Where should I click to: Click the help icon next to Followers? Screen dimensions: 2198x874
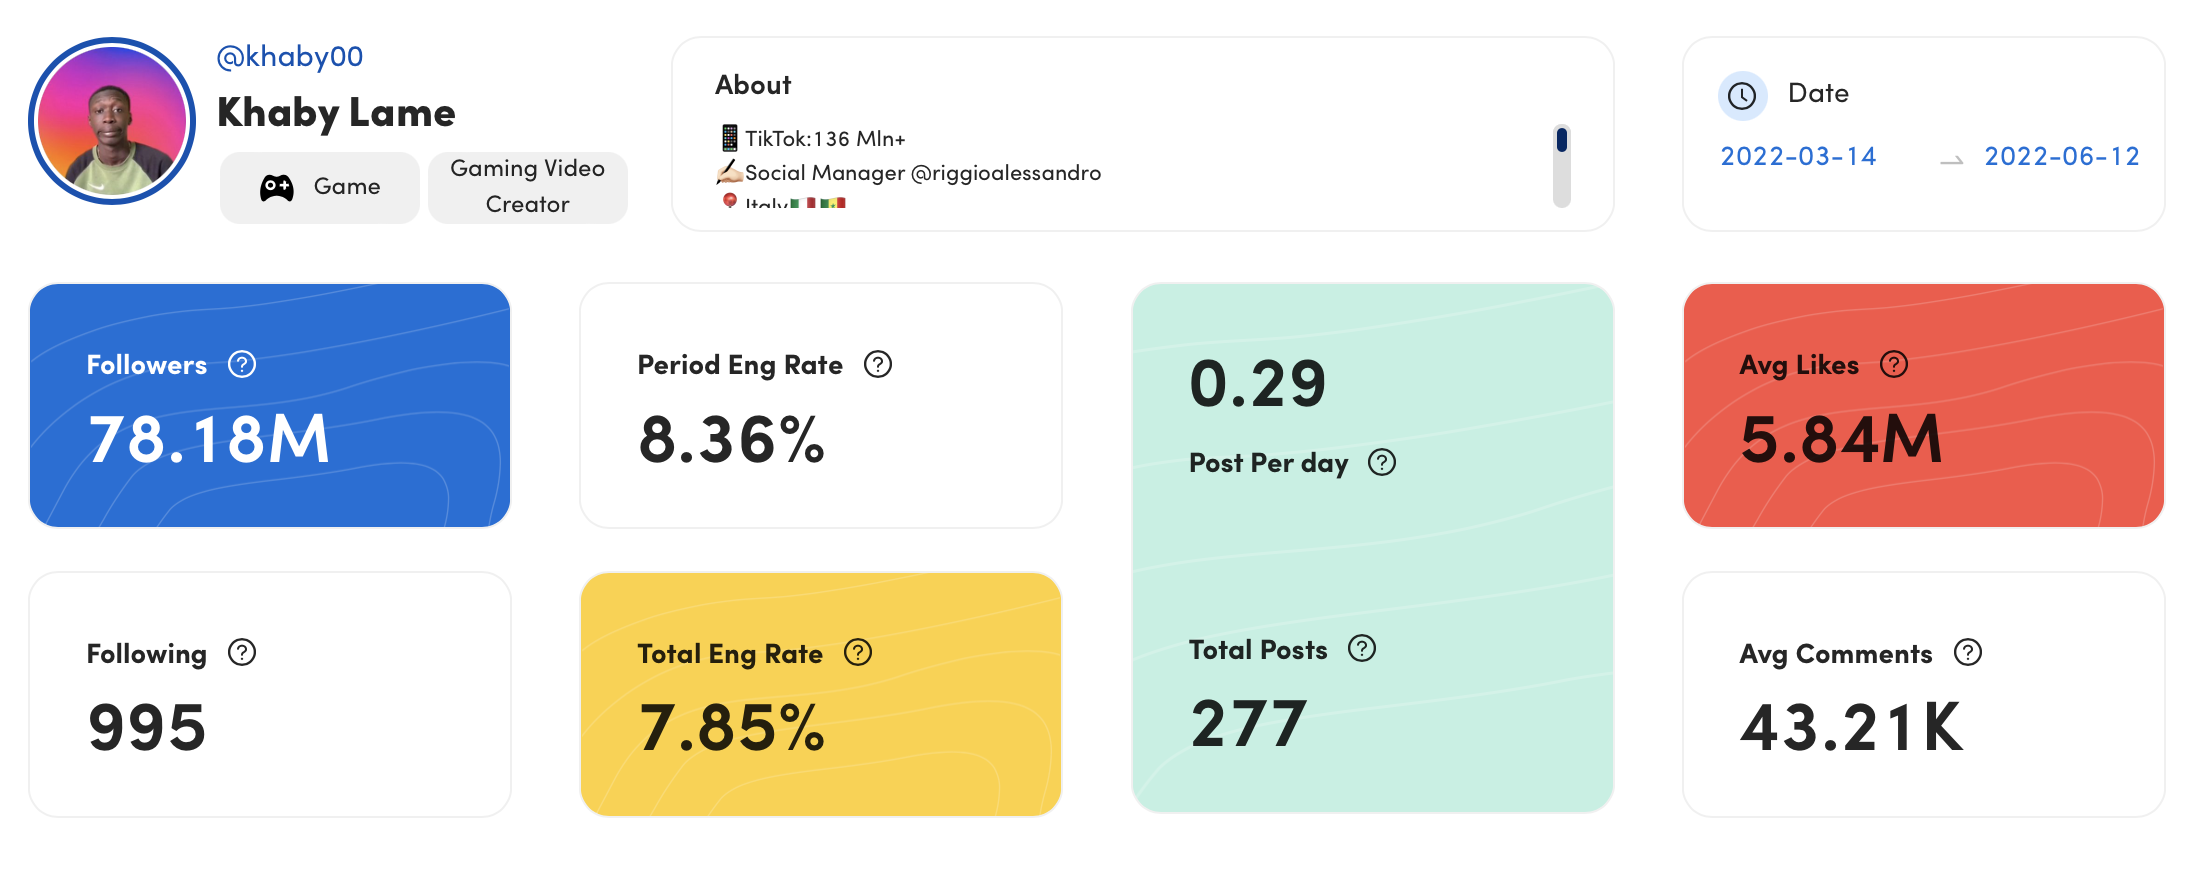(x=242, y=365)
